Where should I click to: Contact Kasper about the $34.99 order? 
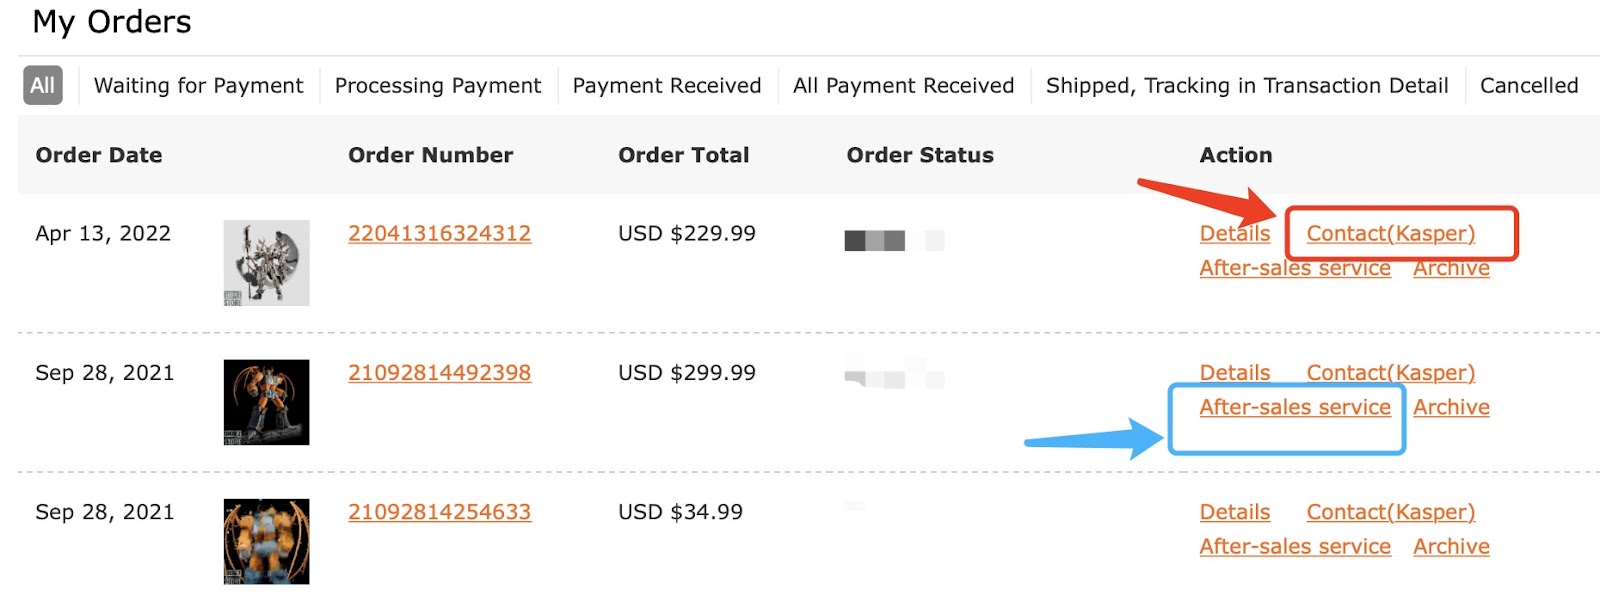point(1390,512)
